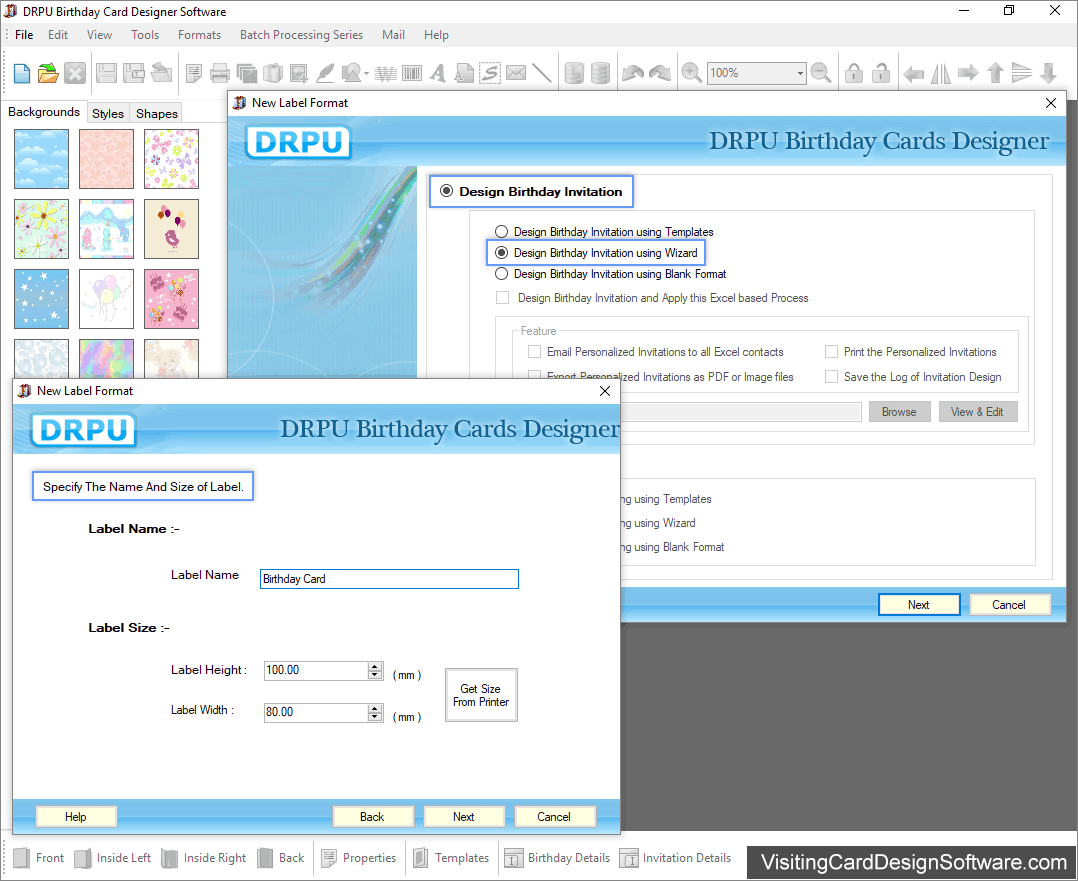Image resolution: width=1078 pixels, height=881 pixels.
Task: Select the blue stars background thumbnail
Action: coord(41,299)
